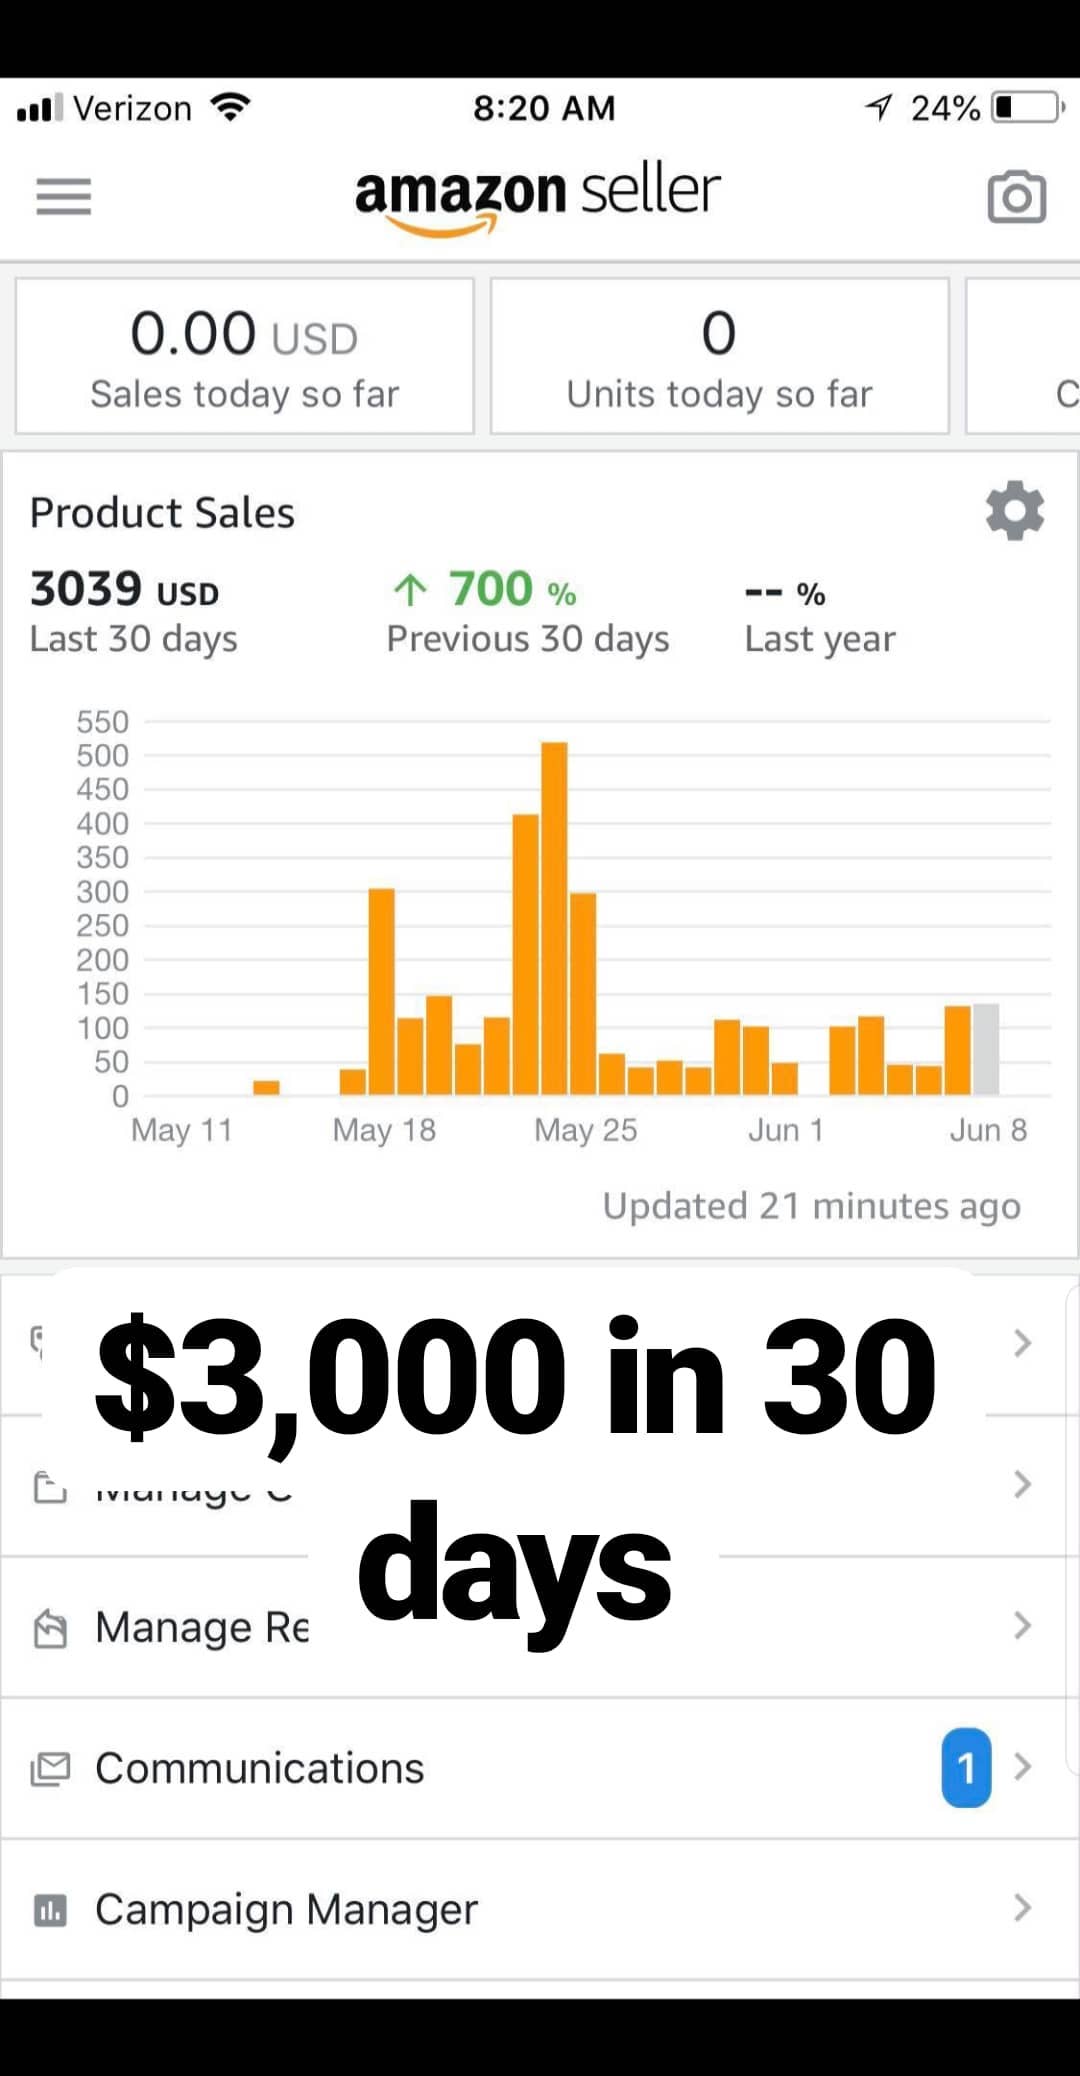Expand the Manage Returns row chevron

coord(1022,1626)
